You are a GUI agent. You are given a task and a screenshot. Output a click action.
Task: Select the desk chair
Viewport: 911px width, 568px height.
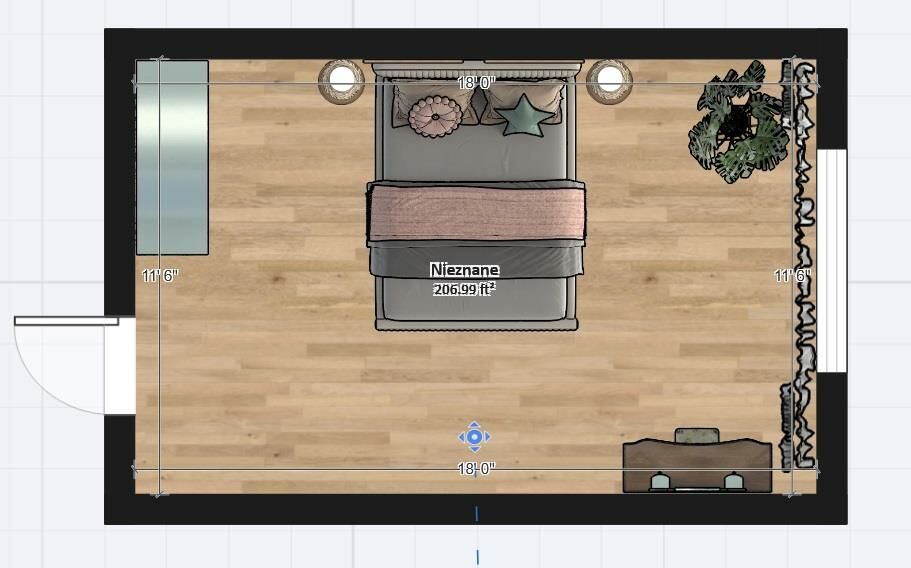(x=697, y=435)
